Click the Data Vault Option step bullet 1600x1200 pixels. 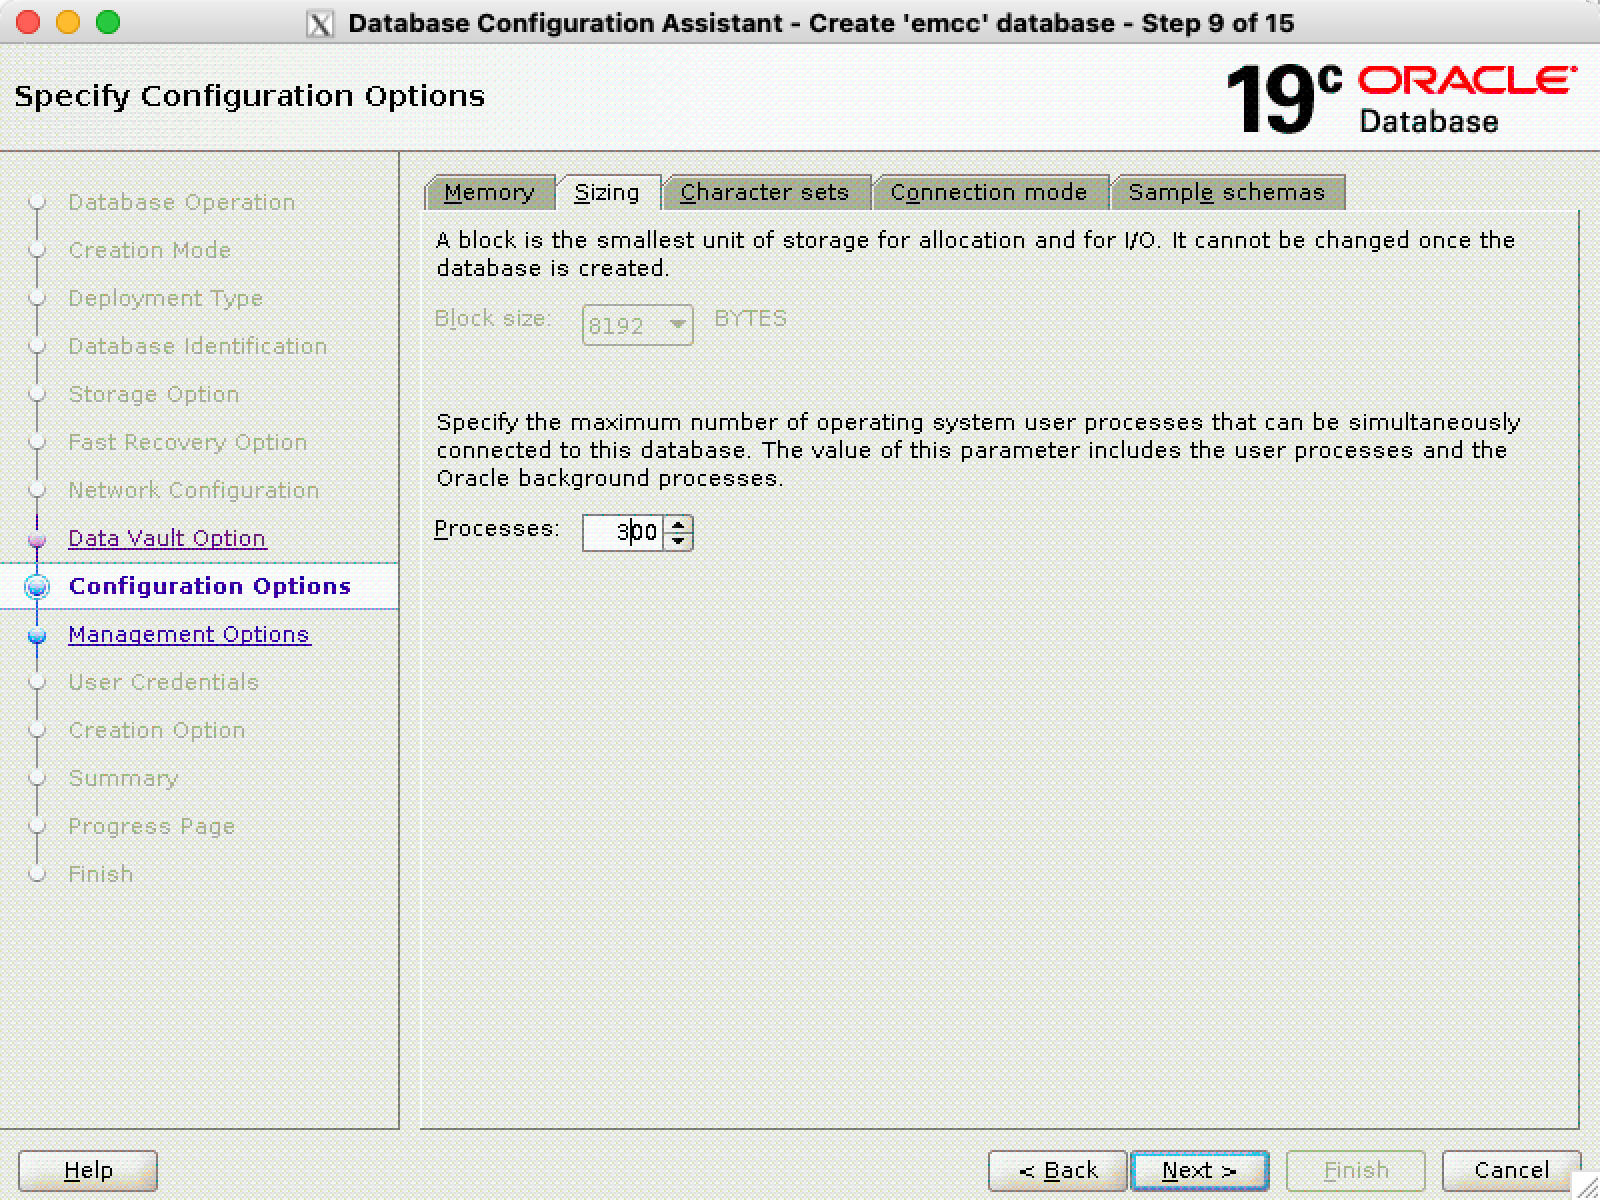[37, 540]
